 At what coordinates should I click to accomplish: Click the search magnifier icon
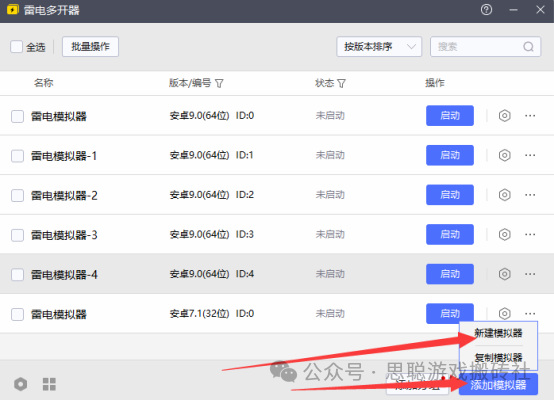click(528, 47)
